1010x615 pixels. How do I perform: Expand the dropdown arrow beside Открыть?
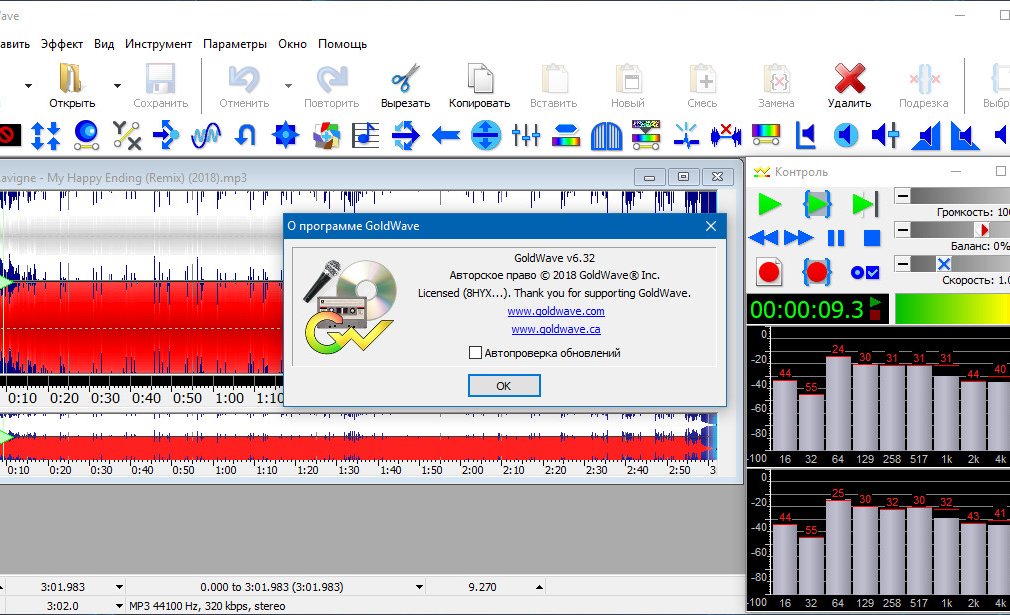pyautogui.click(x=117, y=86)
